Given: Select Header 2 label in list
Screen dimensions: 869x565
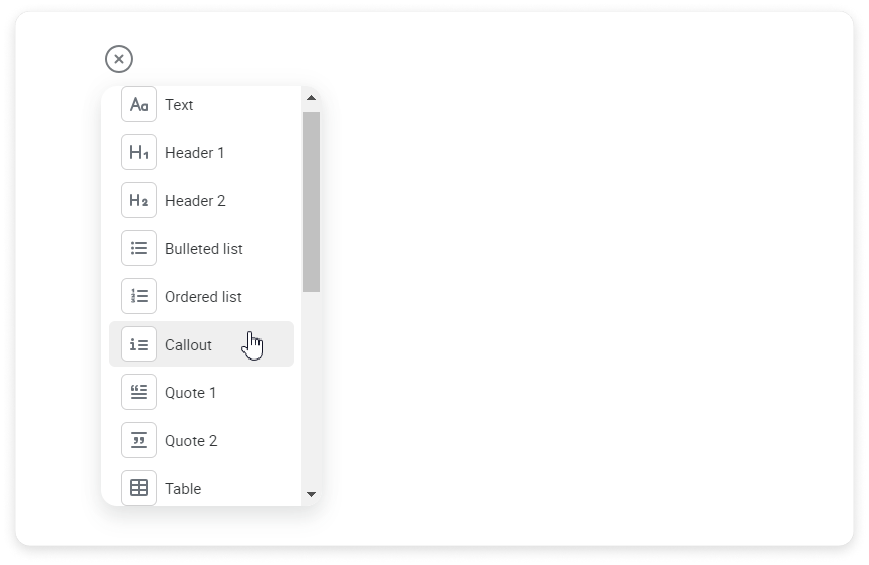Looking at the screenshot, I should point(195,201).
